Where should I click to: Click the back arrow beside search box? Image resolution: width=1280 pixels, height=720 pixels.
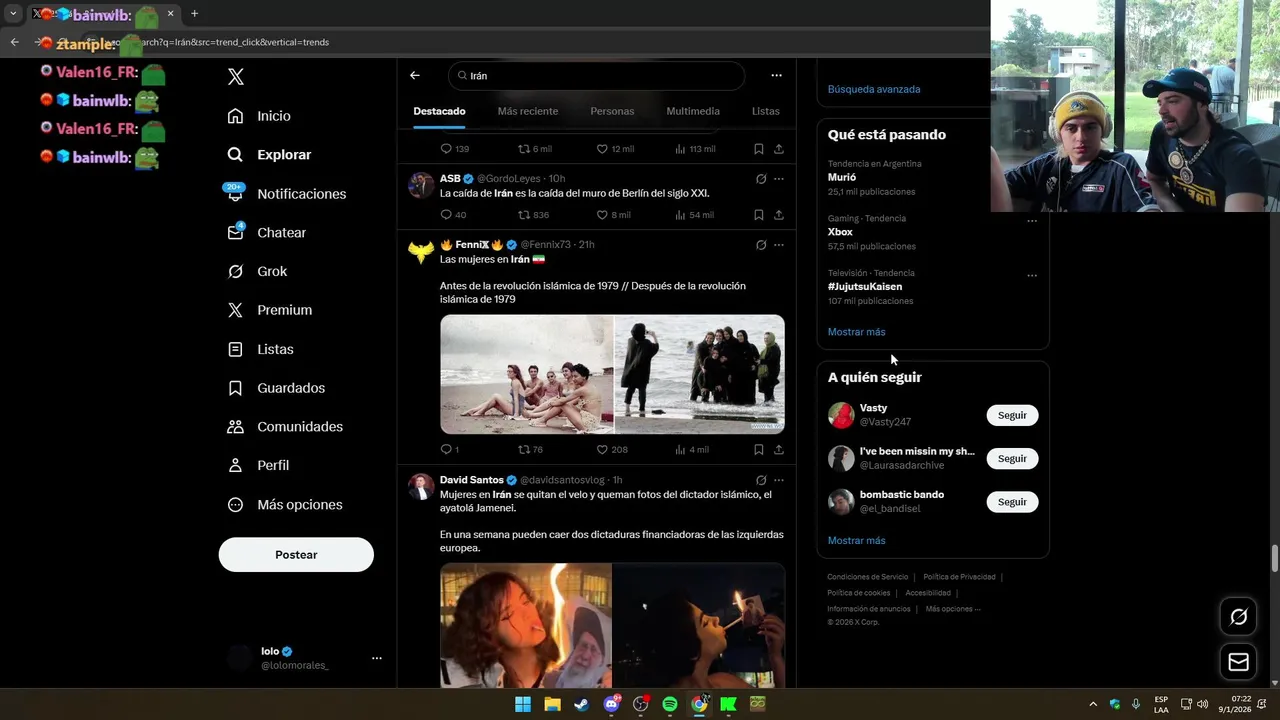415,75
